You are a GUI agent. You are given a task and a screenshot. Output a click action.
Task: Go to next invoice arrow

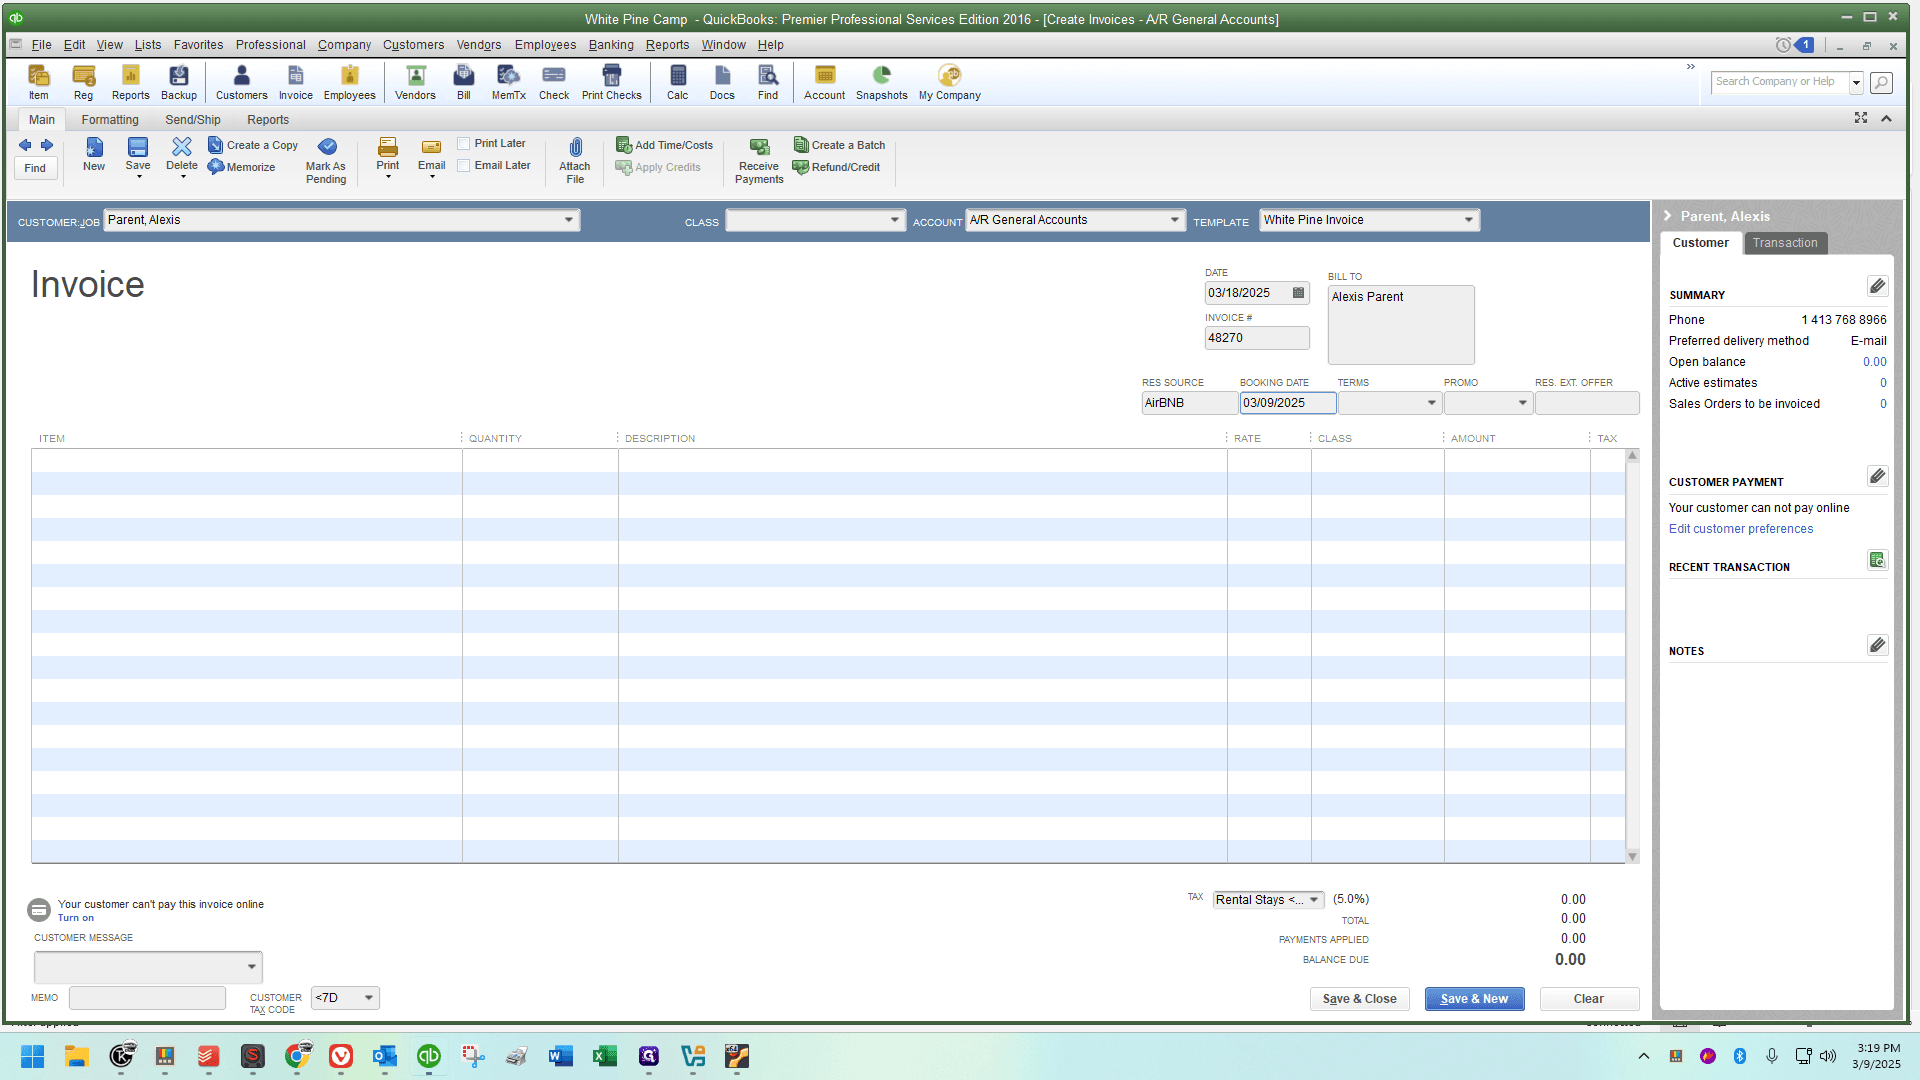(x=47, y=145)
